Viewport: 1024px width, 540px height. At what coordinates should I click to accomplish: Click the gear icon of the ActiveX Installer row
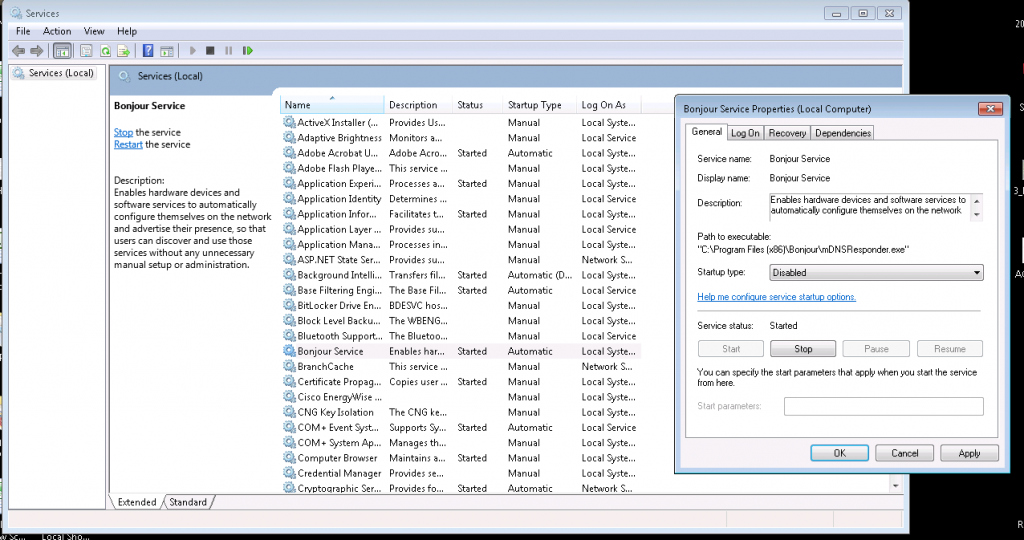[x=289, y=122]
